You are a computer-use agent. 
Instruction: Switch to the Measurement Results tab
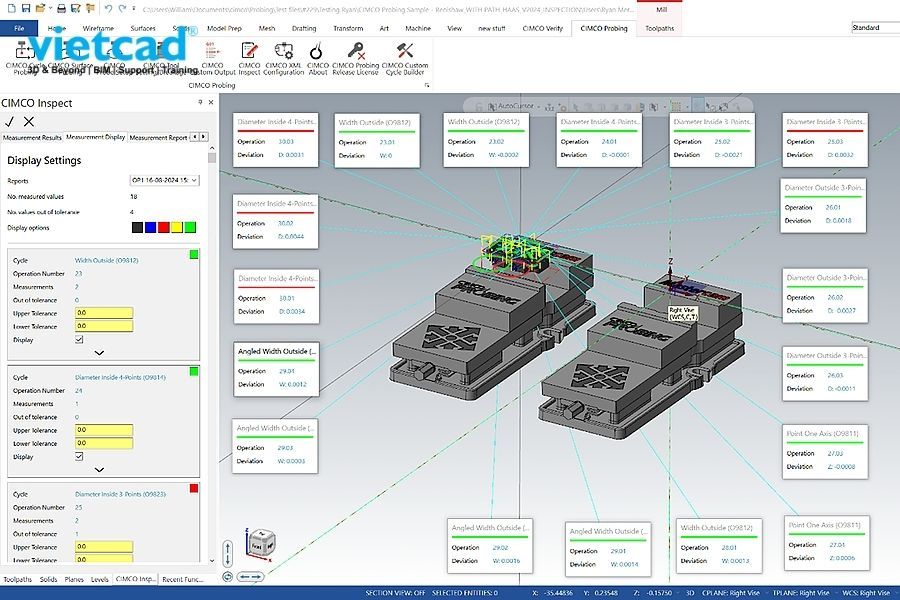[32, 138]
